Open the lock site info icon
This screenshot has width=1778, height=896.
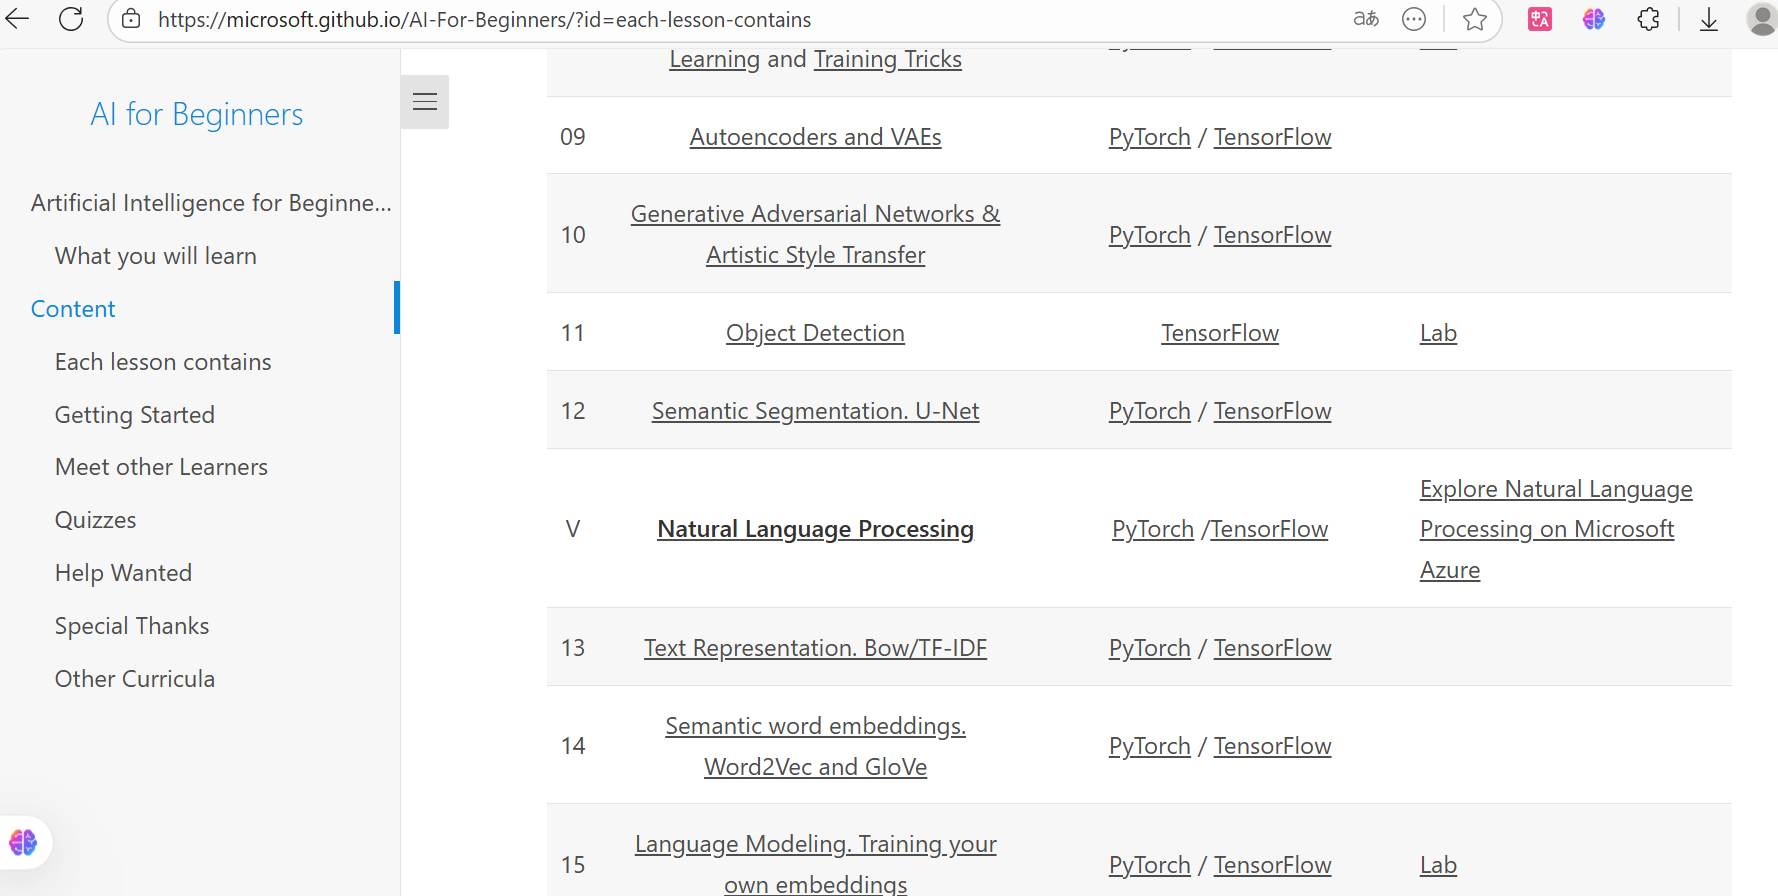coord(131,19)
